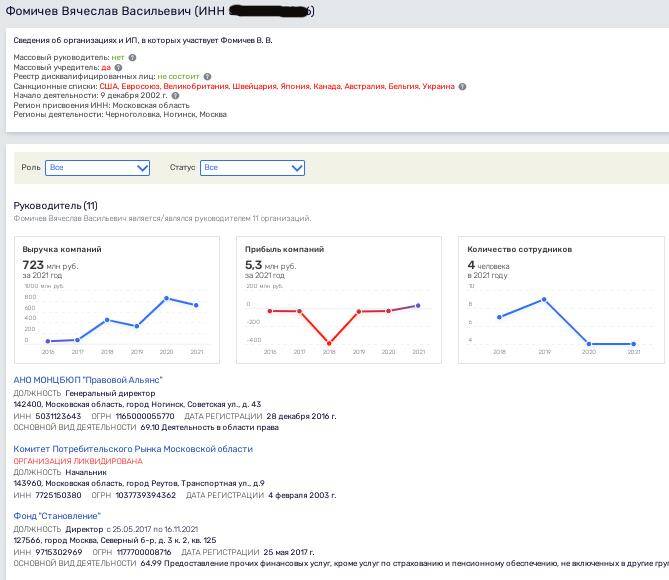The image size is (669, 580).
Task: Click help icon after Санкционные списки countries
Action: [460, 87]
